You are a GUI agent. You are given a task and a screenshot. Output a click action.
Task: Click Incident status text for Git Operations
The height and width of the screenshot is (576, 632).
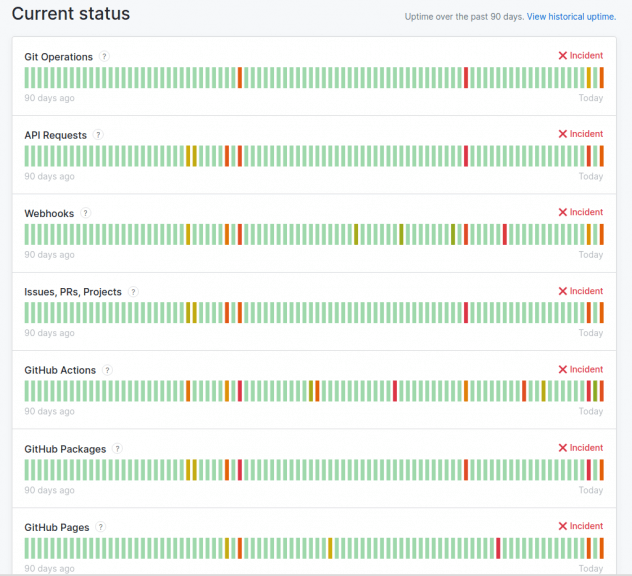pos(586,56)
